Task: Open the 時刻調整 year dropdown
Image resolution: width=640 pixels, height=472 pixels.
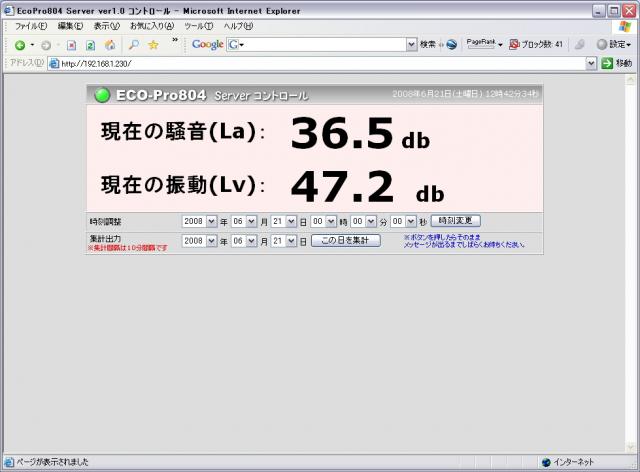Action: click(199, 221)
